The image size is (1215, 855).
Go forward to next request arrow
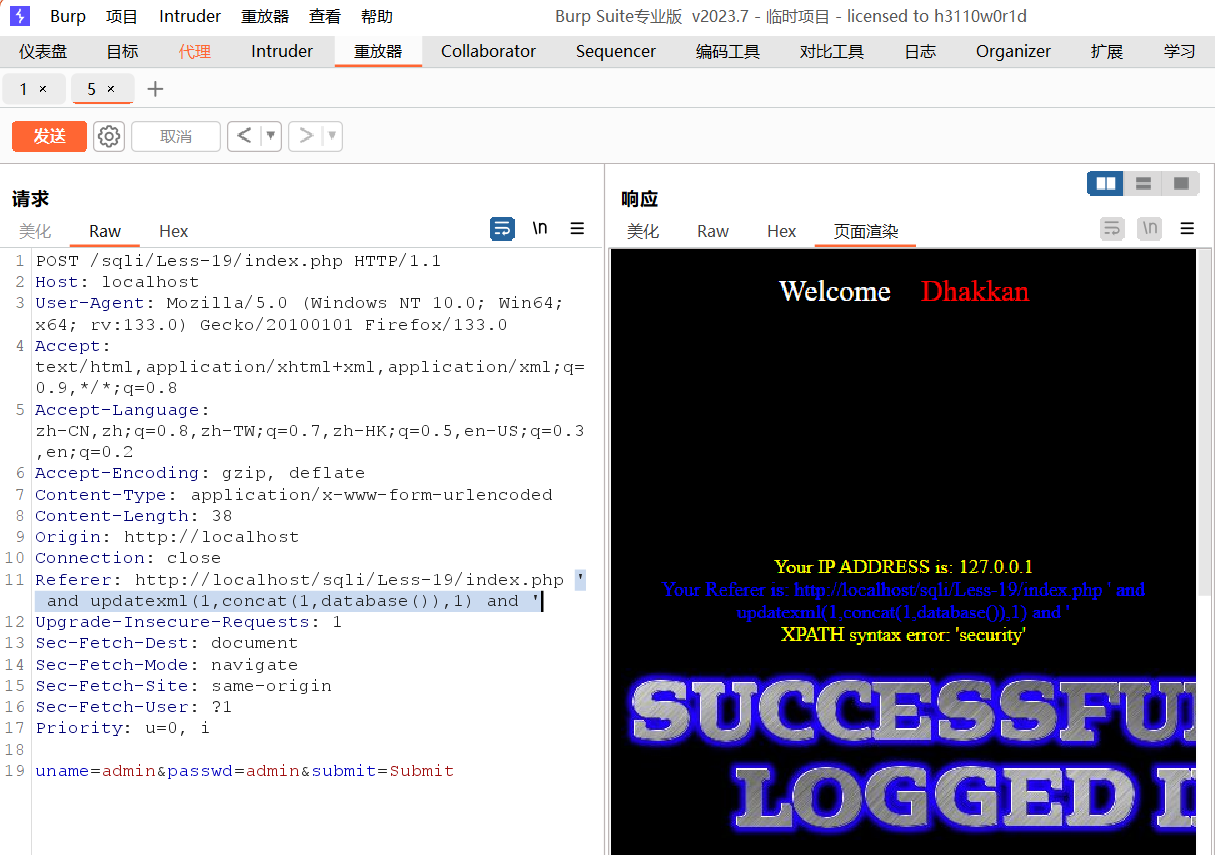(306, 136)
